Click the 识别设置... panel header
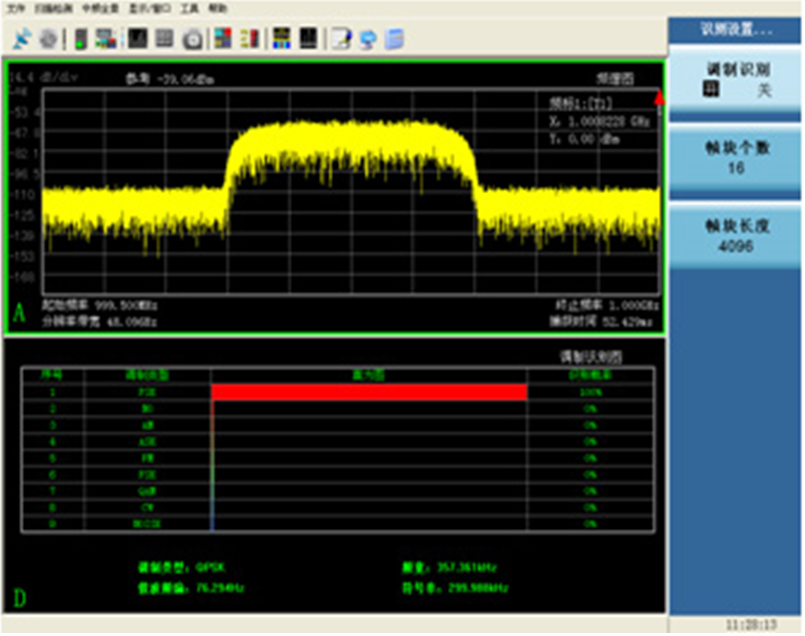 click(736, 30)
